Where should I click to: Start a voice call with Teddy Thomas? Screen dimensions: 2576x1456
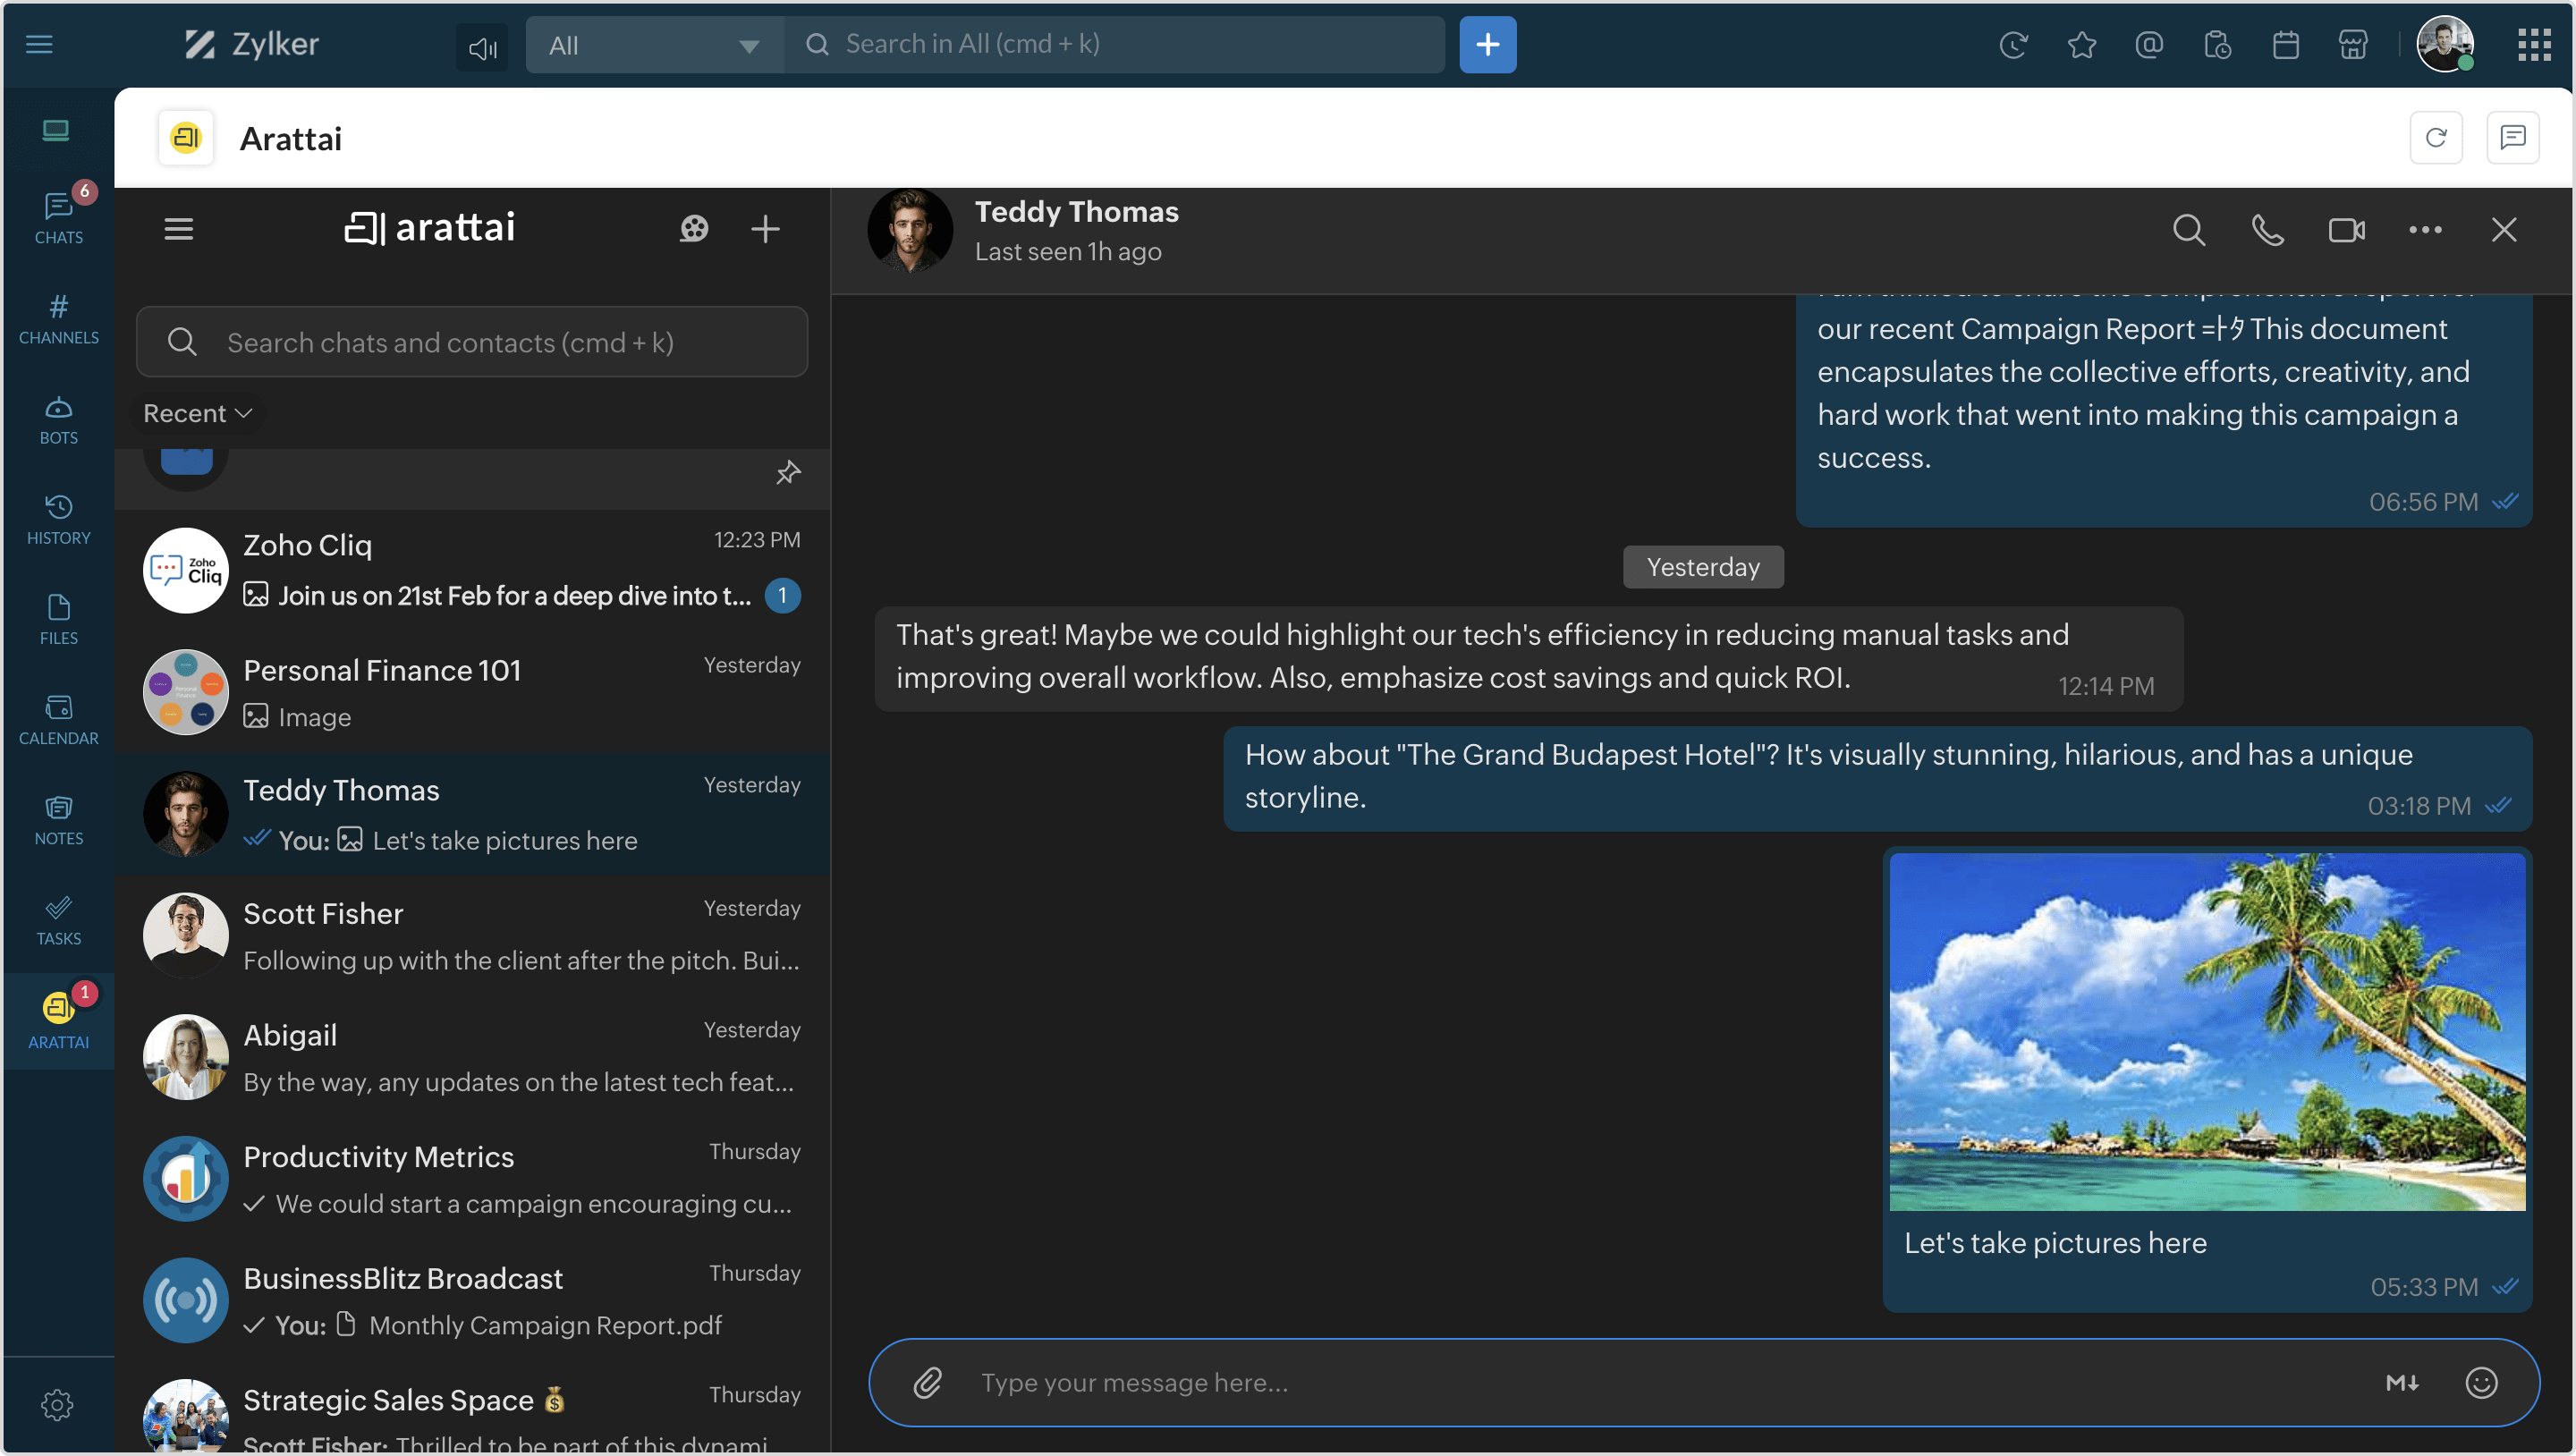(x=2267, y=230)
